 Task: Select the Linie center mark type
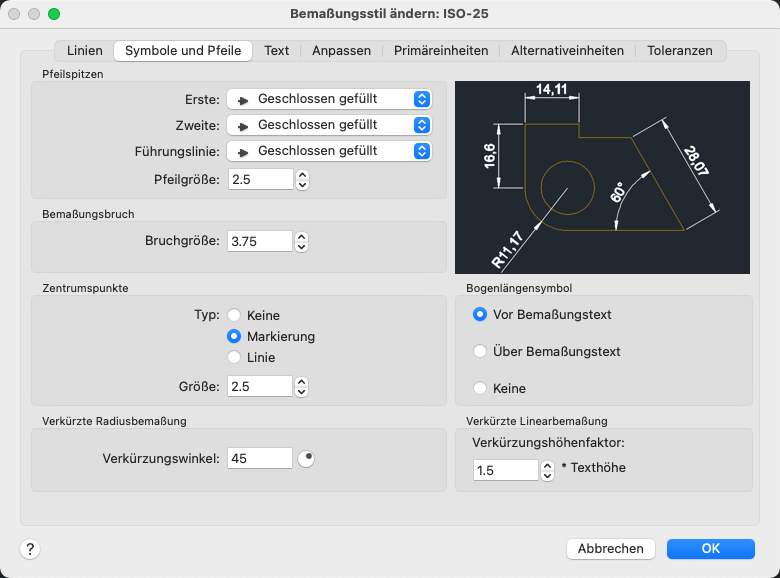click(x=235, y=357)
